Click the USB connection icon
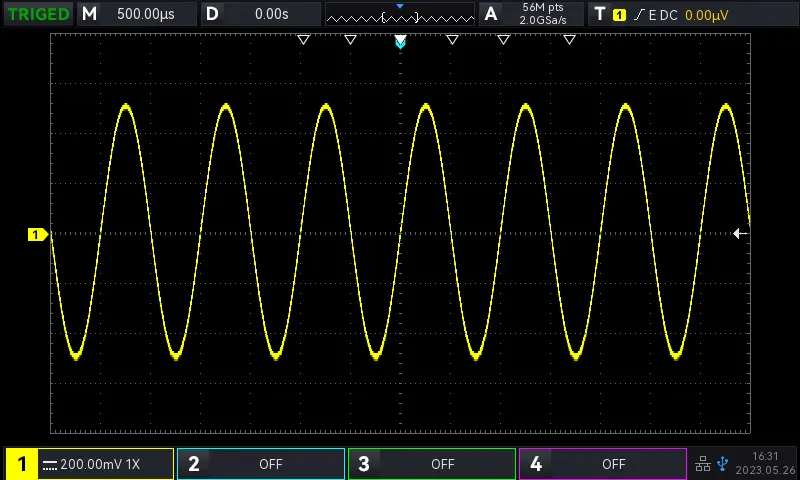The width and height of the screenshot is (800, 480). 723,464
